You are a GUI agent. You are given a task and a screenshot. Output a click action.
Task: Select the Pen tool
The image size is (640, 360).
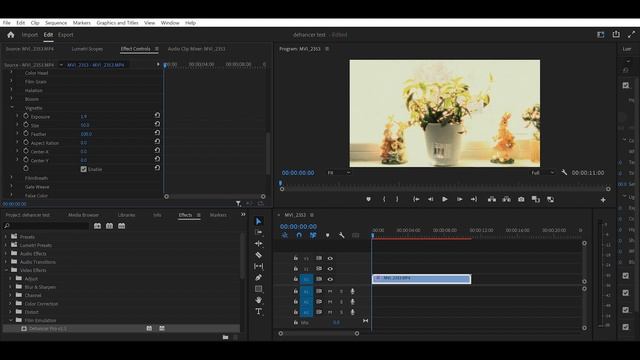[x=258, y=278]
